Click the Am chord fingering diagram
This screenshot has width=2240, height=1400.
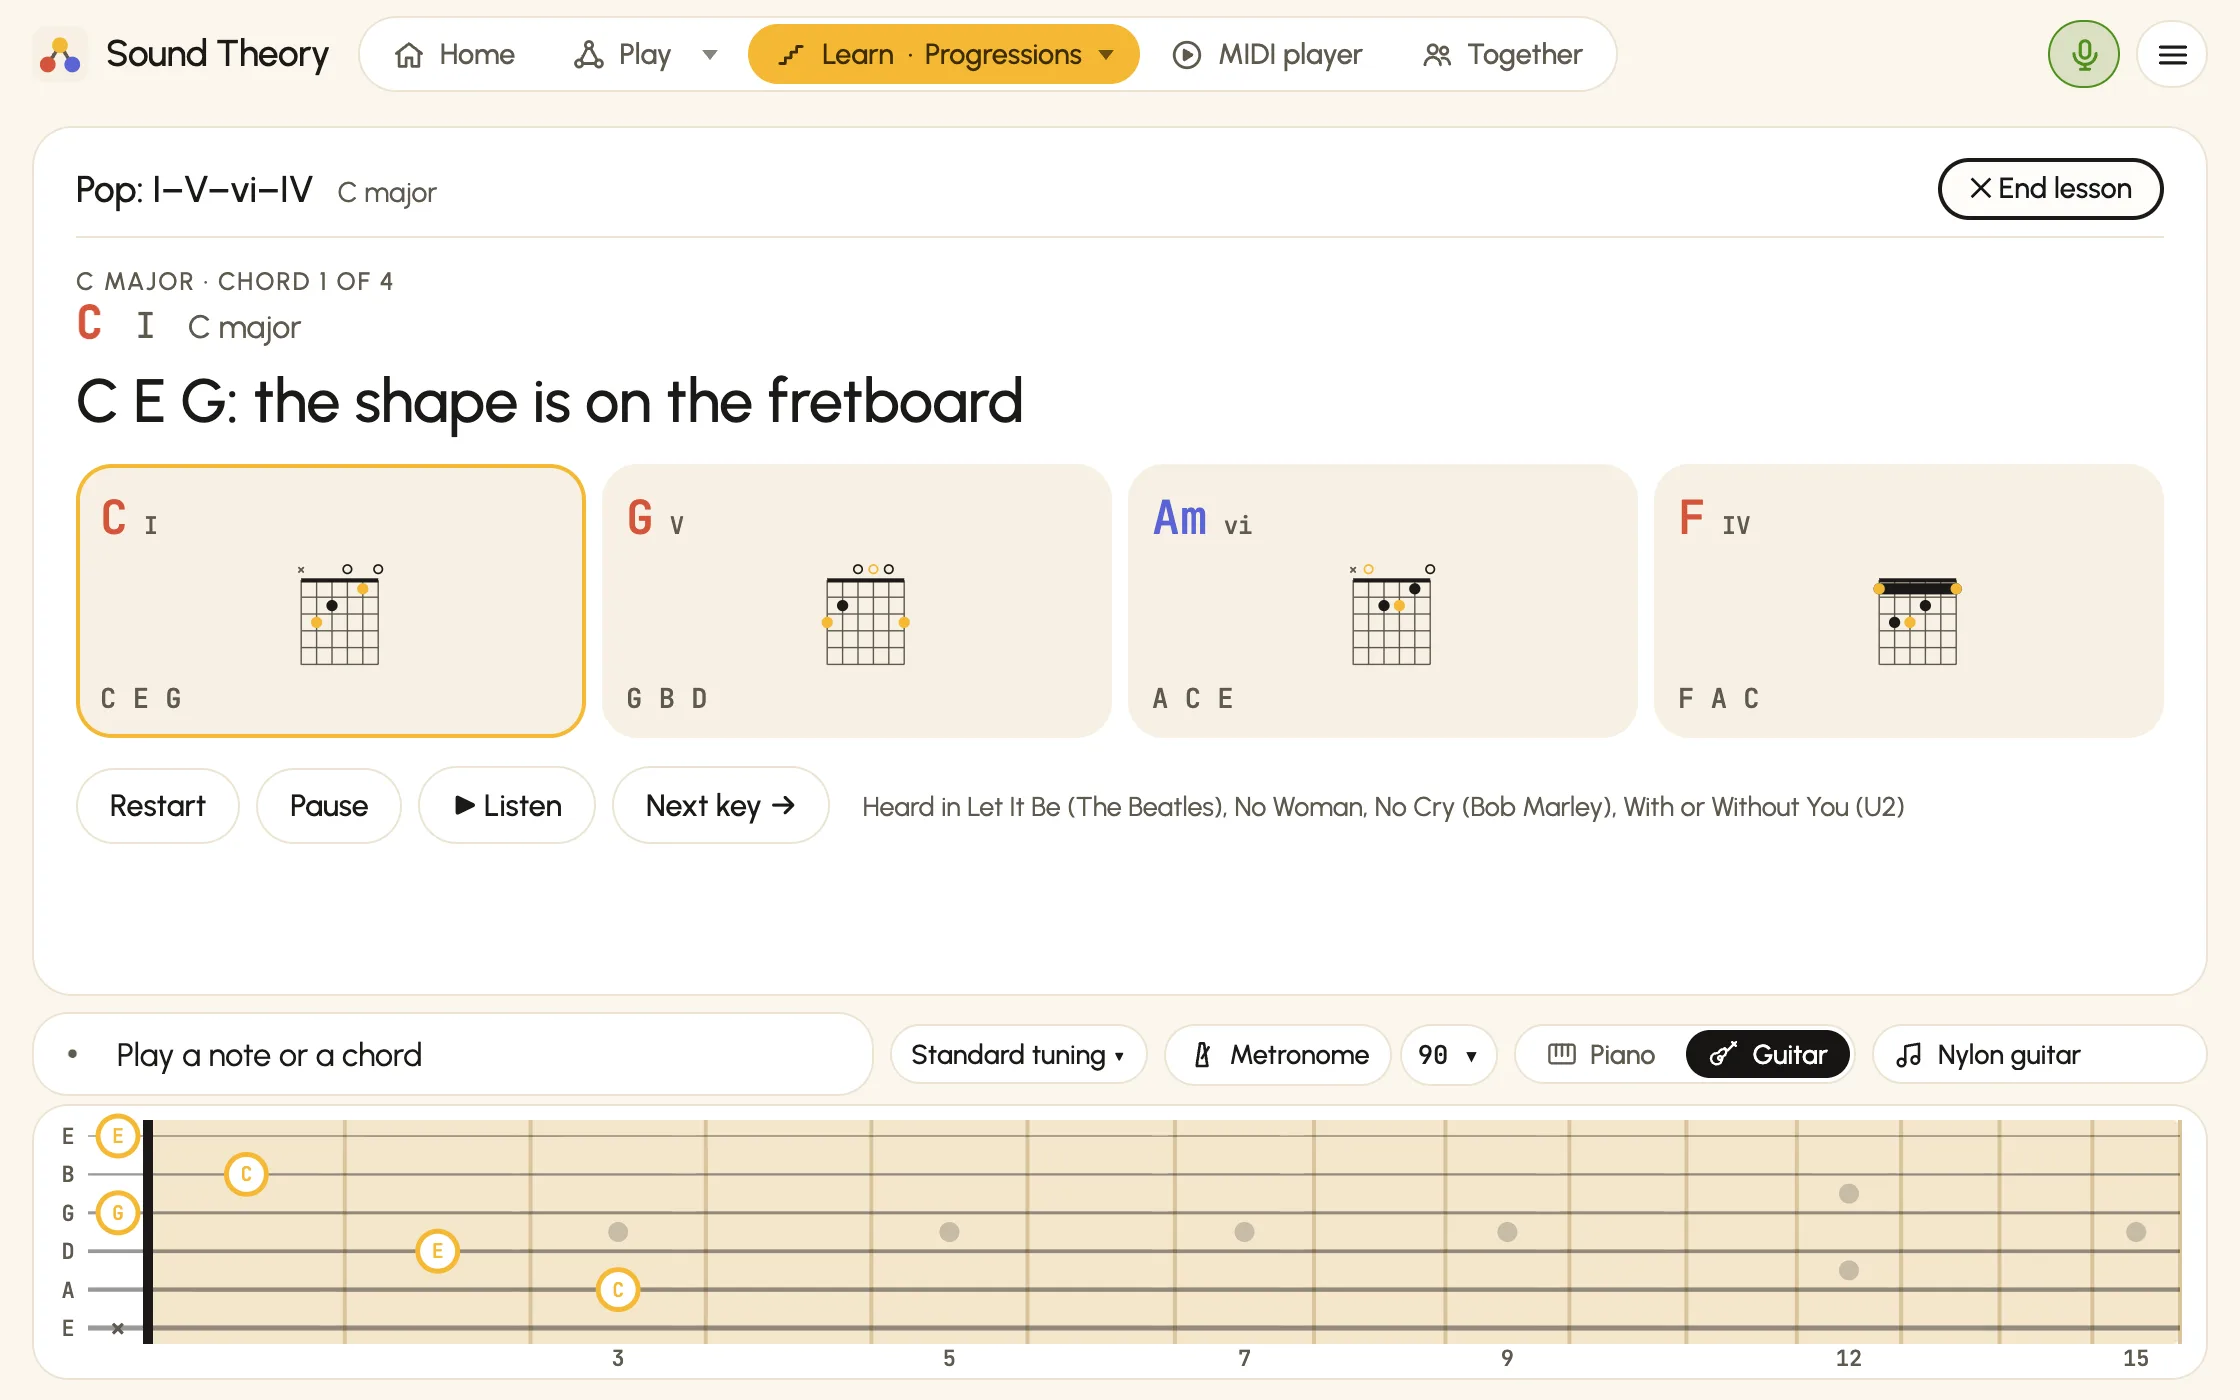click(1392, 614)
